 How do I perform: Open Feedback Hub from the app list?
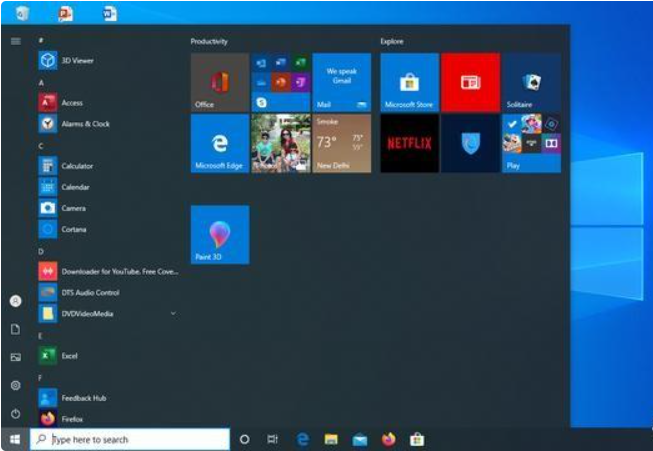(108, 398)
